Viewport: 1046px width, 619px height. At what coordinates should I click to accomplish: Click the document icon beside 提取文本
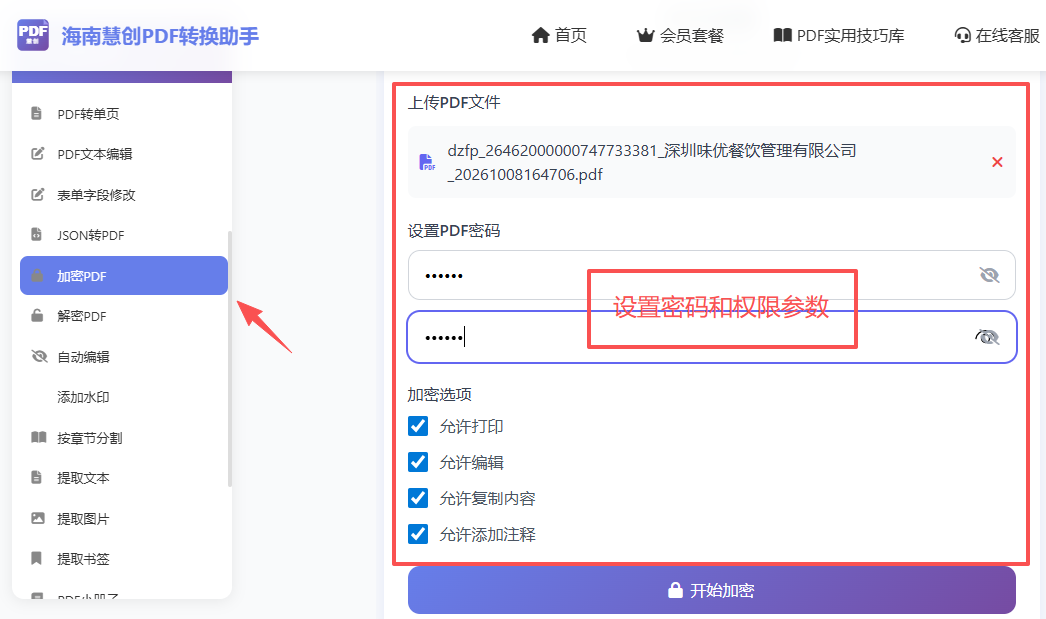(x=37, y=477)
